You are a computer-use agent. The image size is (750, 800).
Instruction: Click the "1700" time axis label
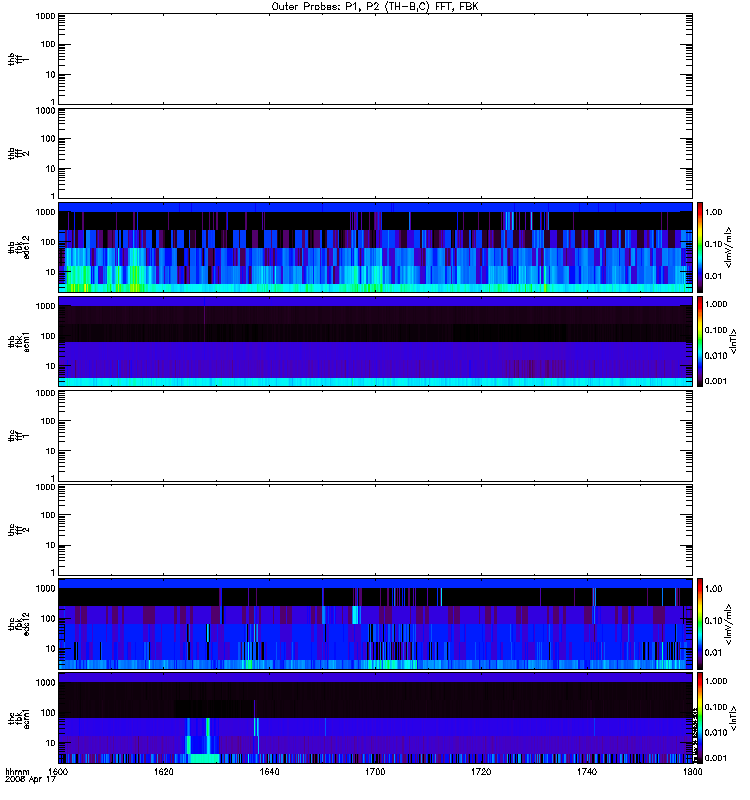375,771
